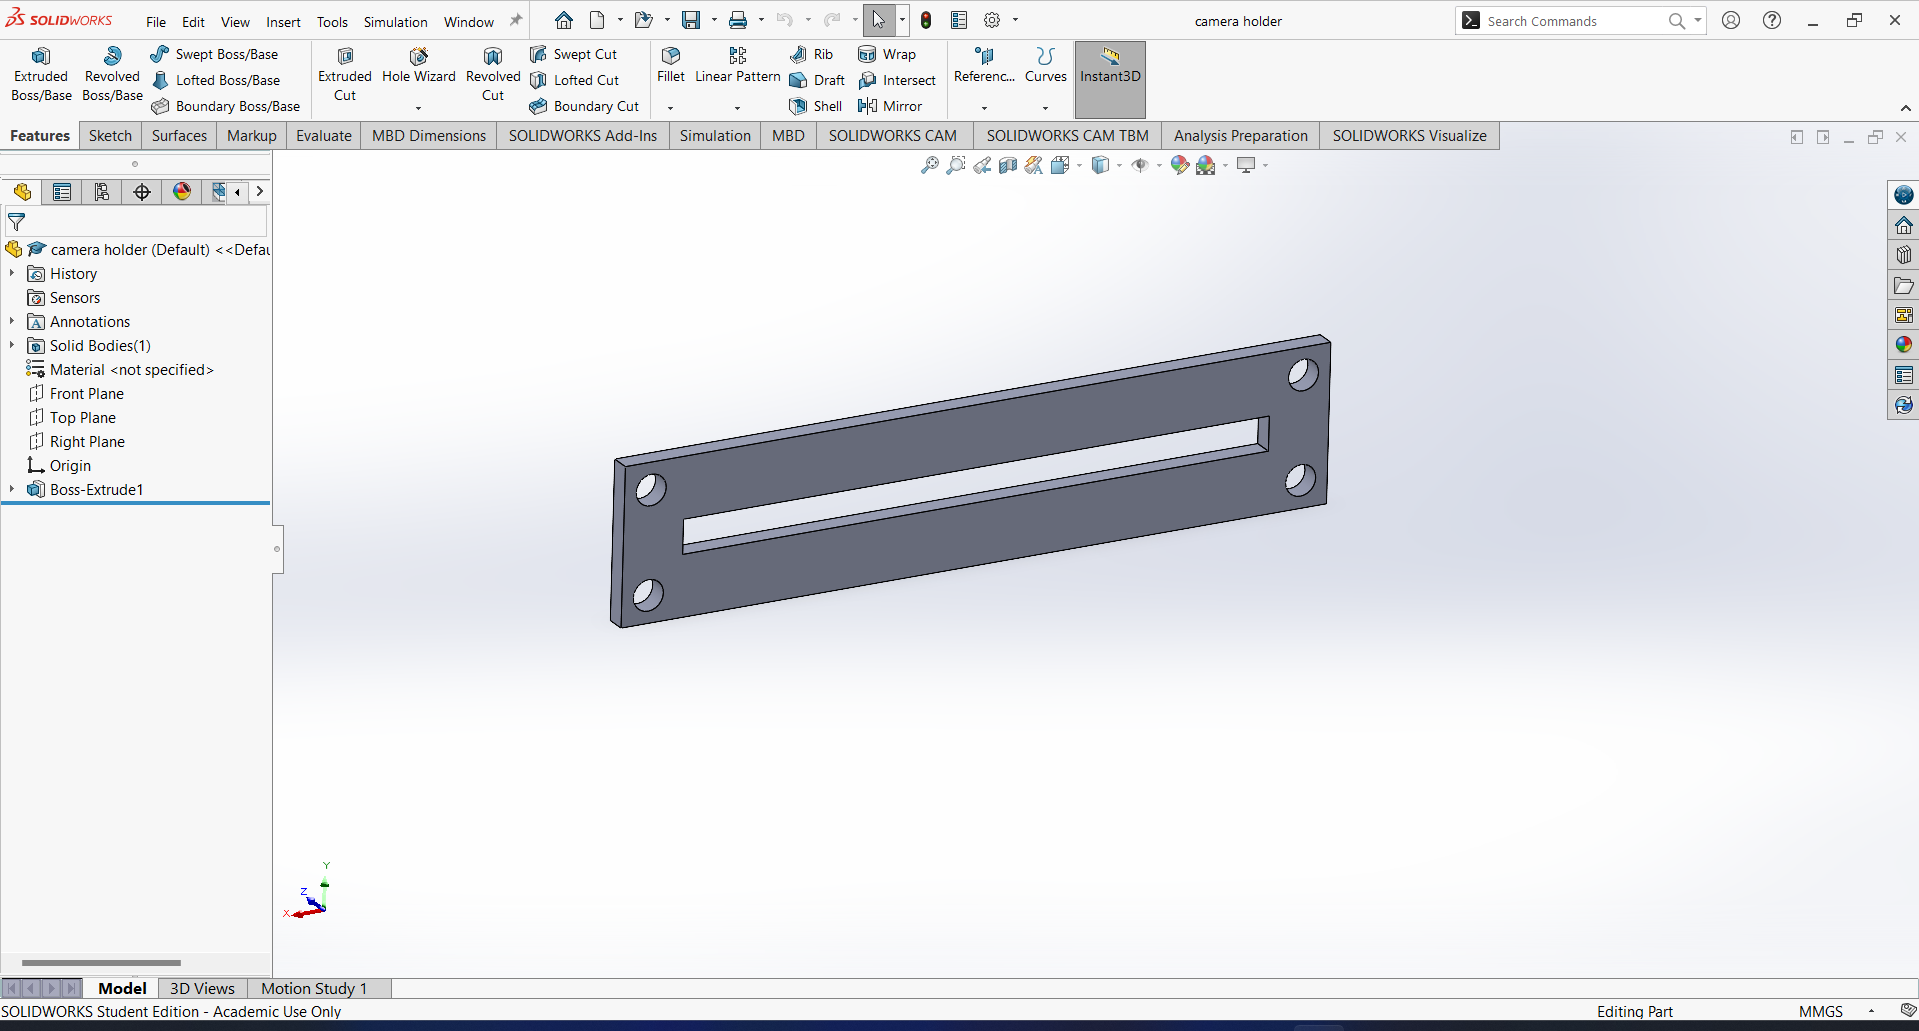The image size is (1919, 1031).
Task: Apply the Draft feature
Action: click(817, 80)
